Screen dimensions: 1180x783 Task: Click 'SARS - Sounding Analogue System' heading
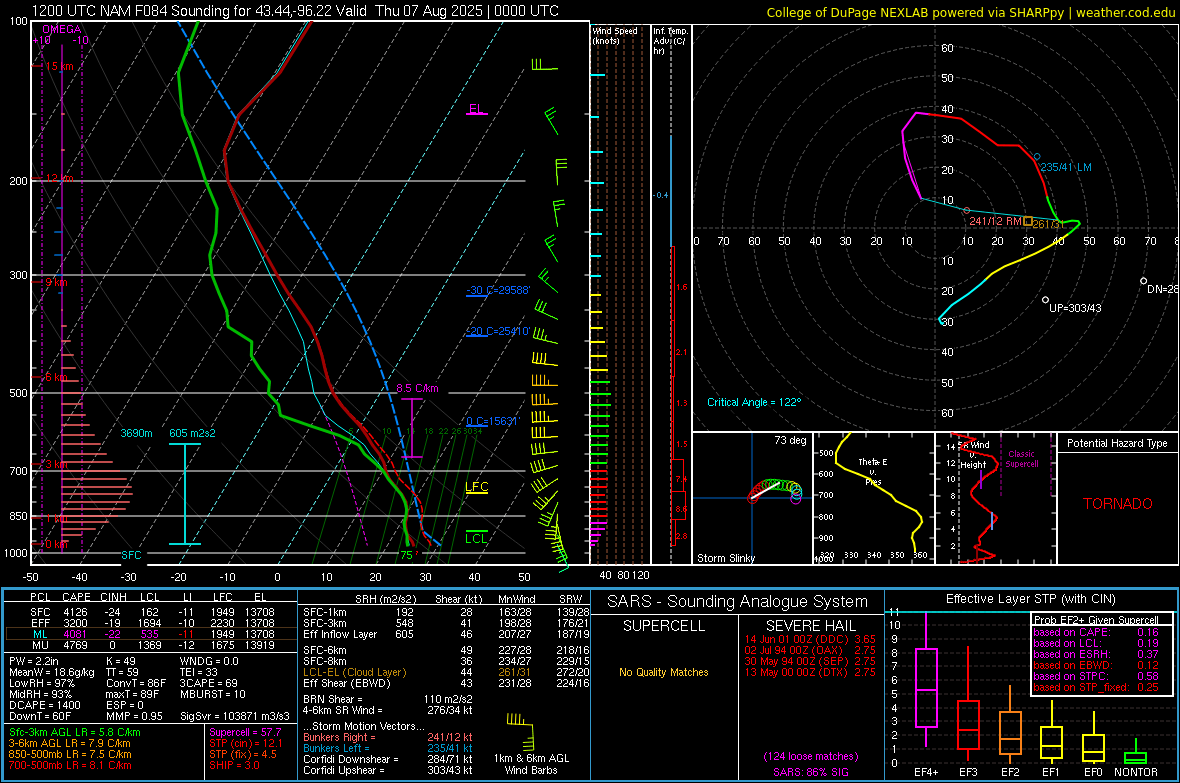[738, 602]
